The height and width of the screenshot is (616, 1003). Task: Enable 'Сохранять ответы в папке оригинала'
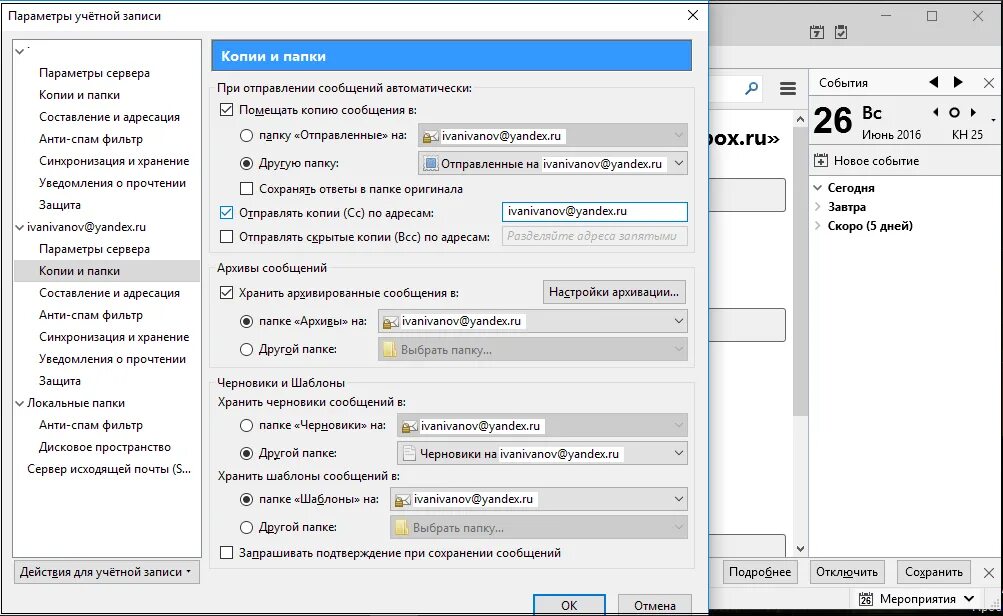[x=246, y=189]
